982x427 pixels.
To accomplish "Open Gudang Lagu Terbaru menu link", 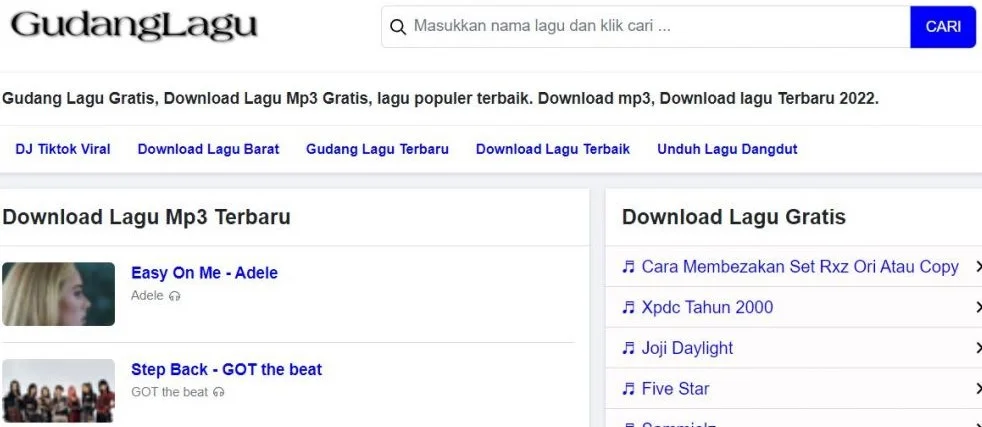I will (377, 149).
